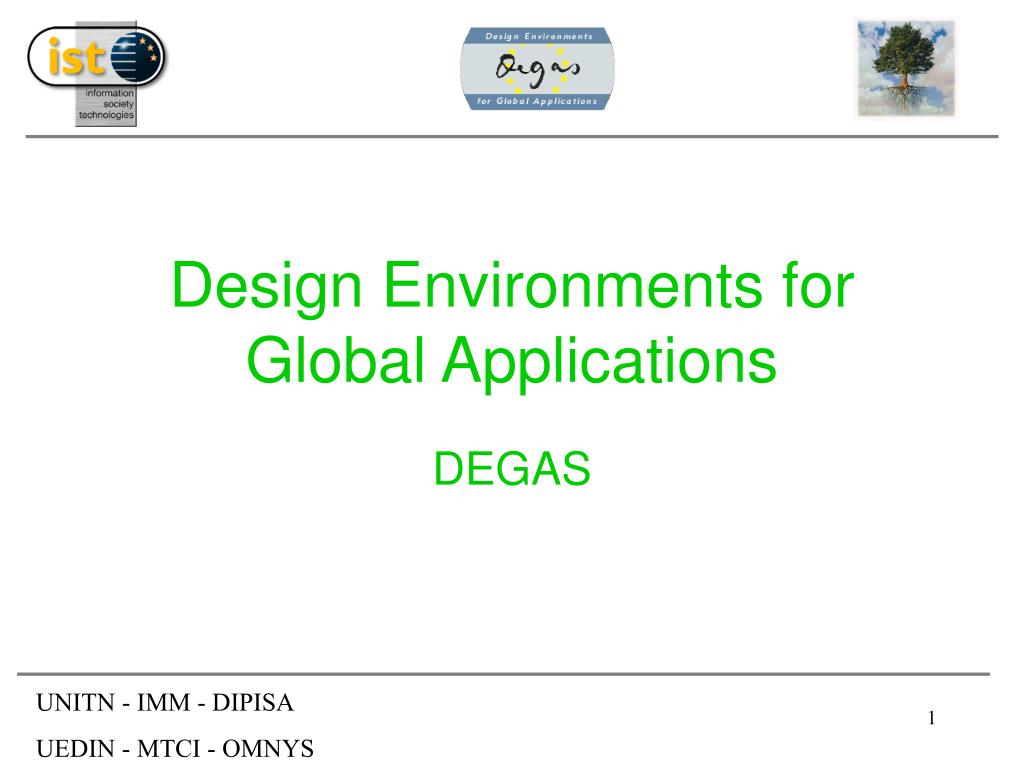Click the IST information society technologies logo
Viewport: 1024px width, 768px height.
pyautogui.click(x=96, y=73)
